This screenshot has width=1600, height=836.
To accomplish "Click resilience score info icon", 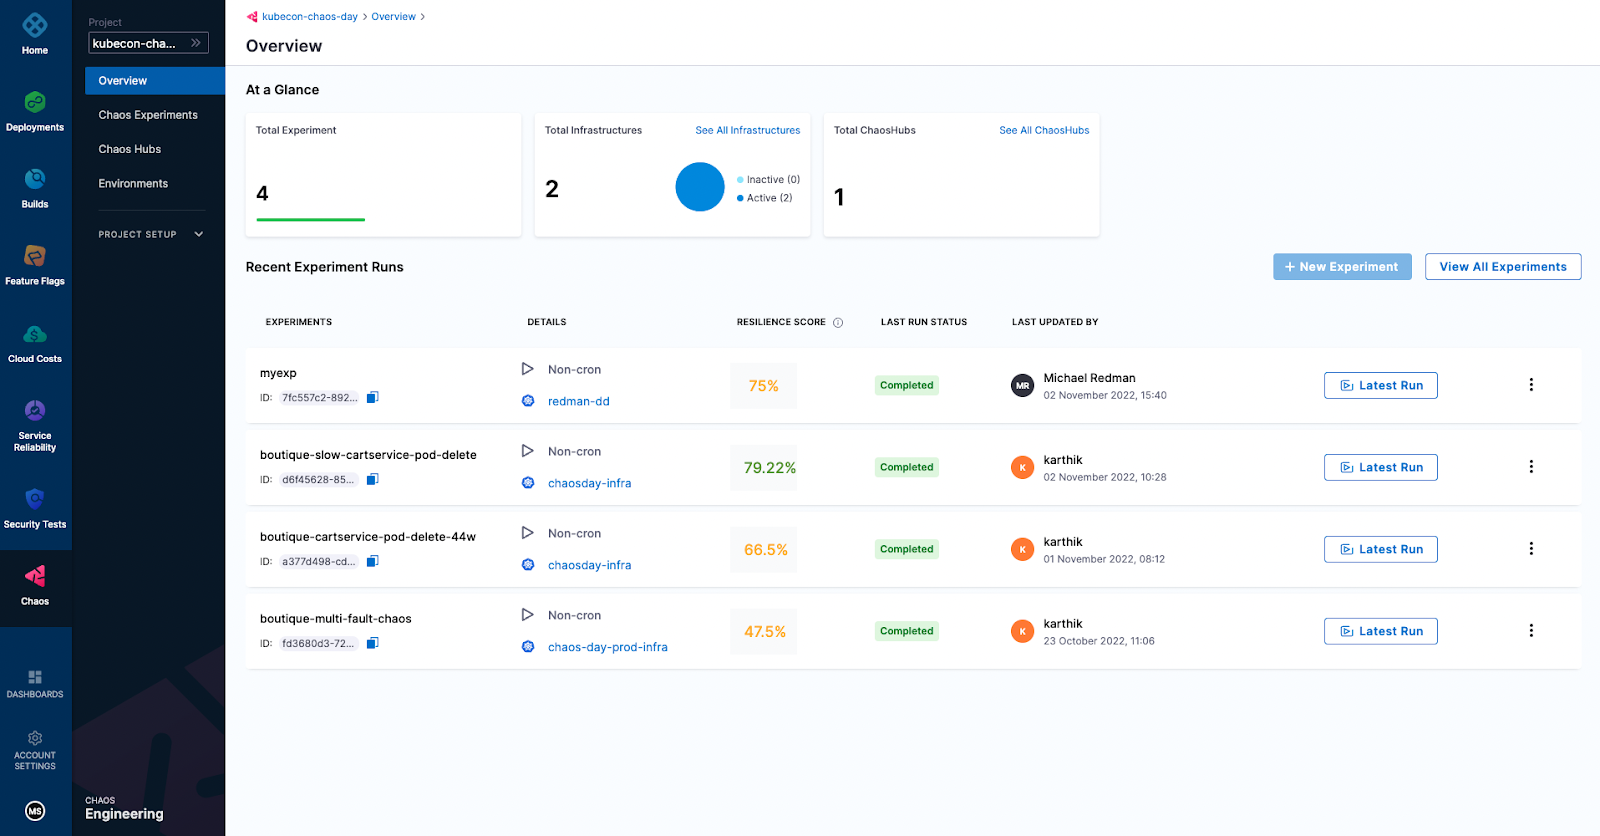I will (838, 322).
